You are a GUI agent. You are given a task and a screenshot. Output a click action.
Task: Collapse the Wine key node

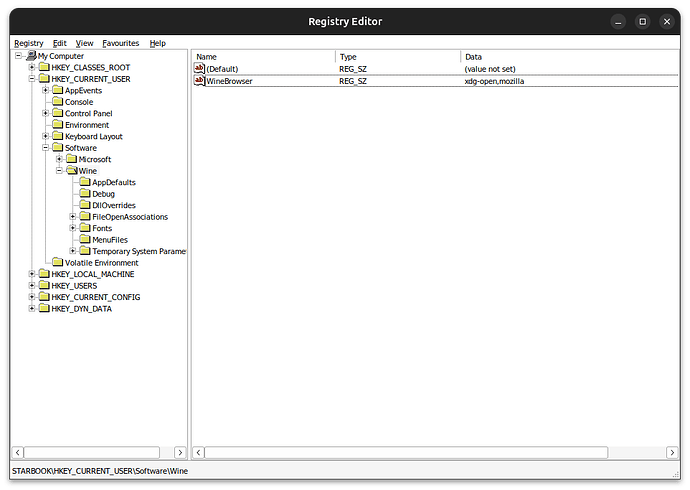(x=60, y=171)
